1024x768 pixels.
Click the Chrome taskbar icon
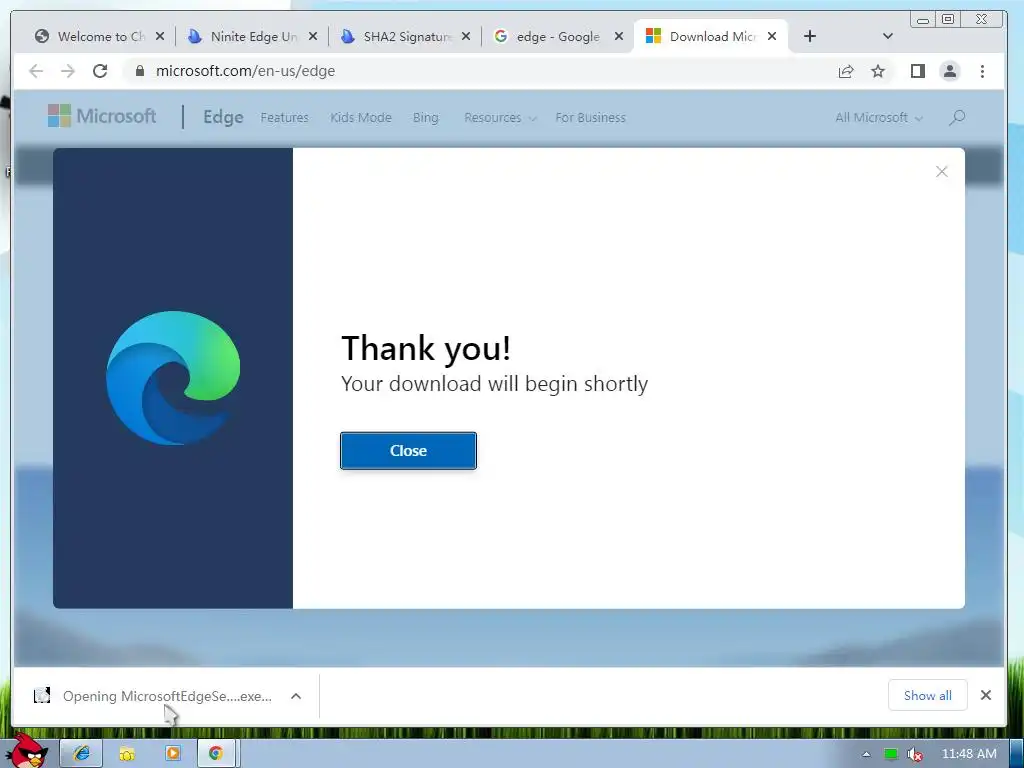point(216,754)
